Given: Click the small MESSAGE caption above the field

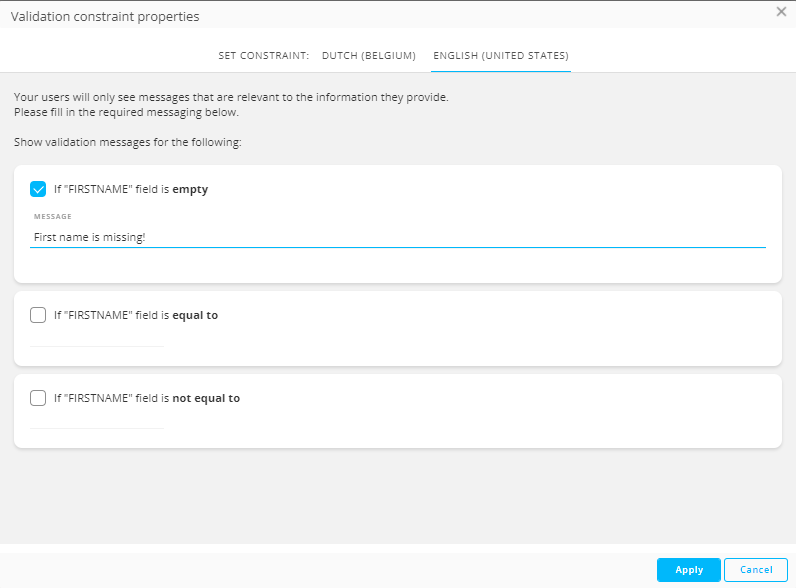Looking at the screenshot, I should click(x=52, y=216).
